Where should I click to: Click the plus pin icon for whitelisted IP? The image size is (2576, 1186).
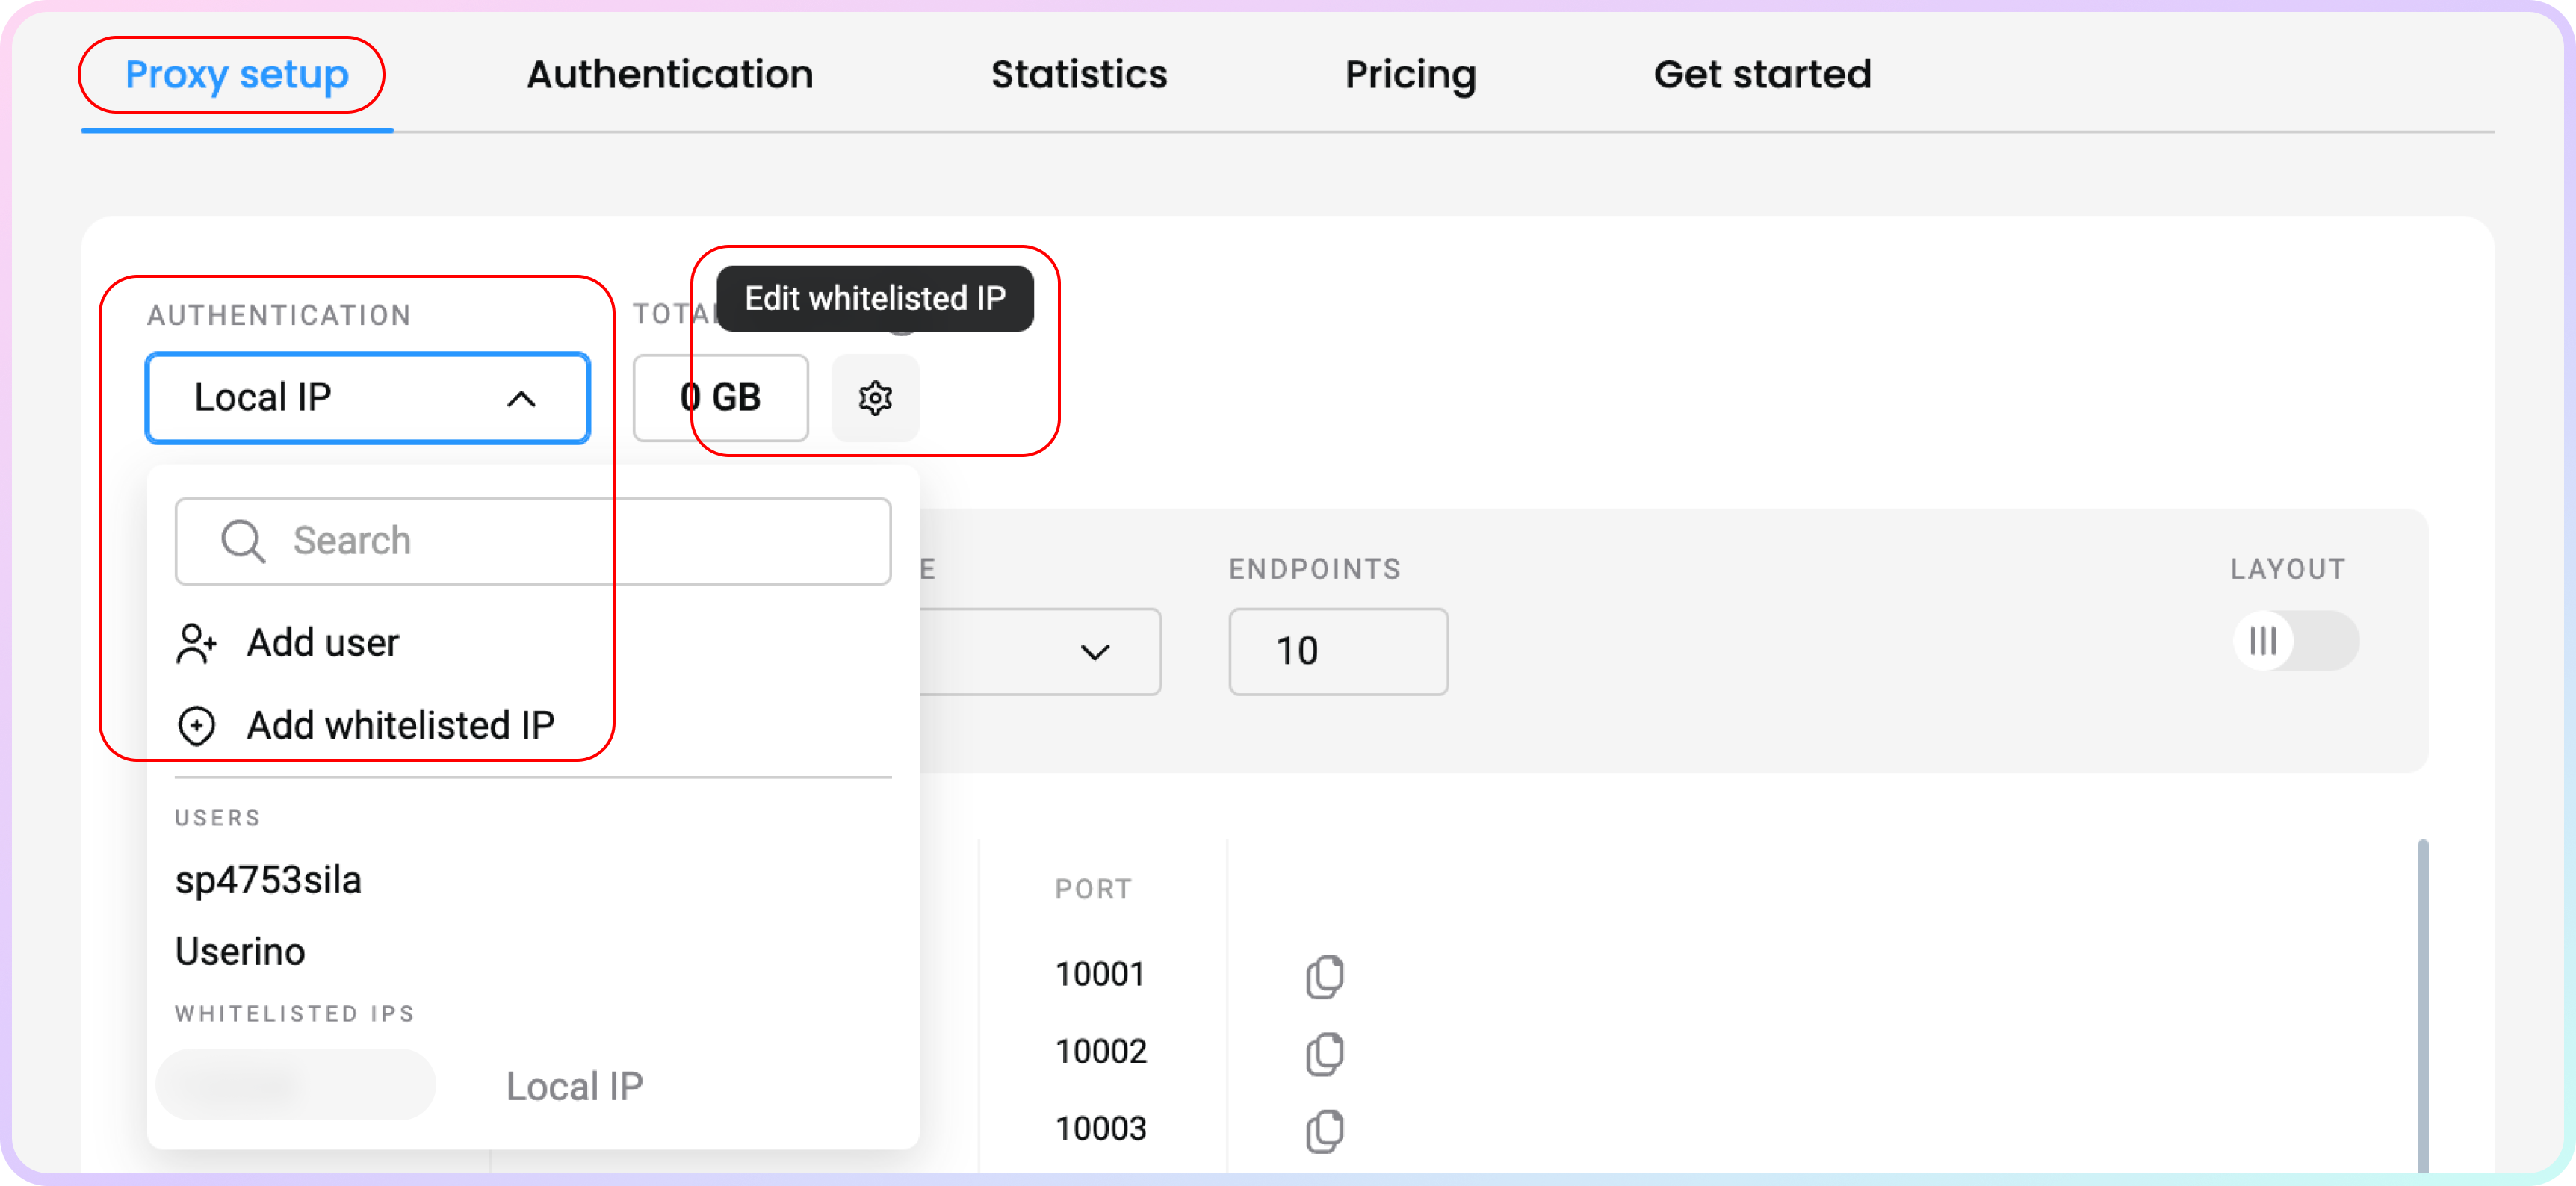coord(196,726)
